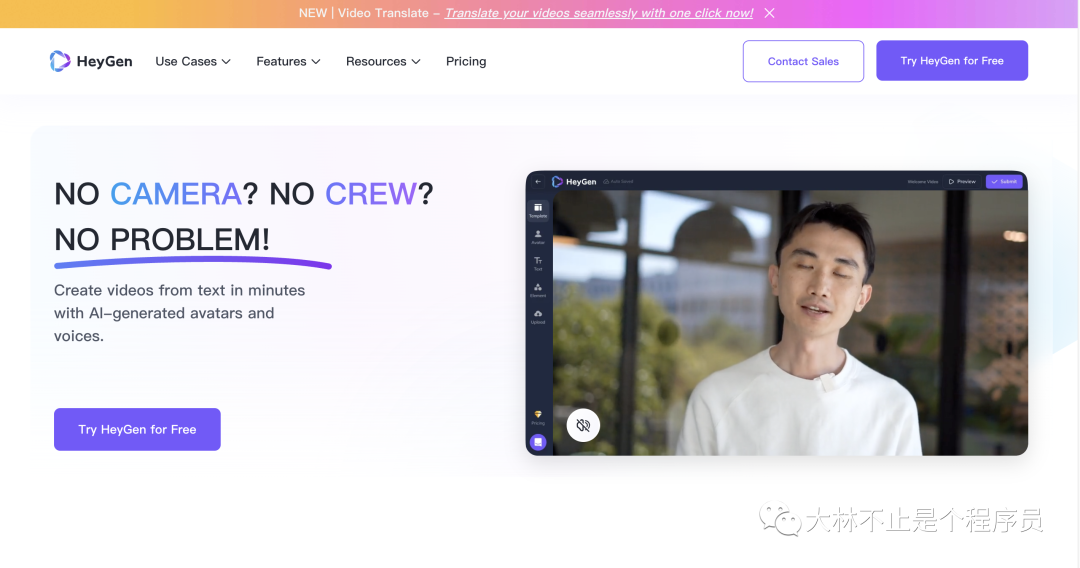Click the demo video of the avatar
The height and width of the screenshot is (568, 1080).
790,322
